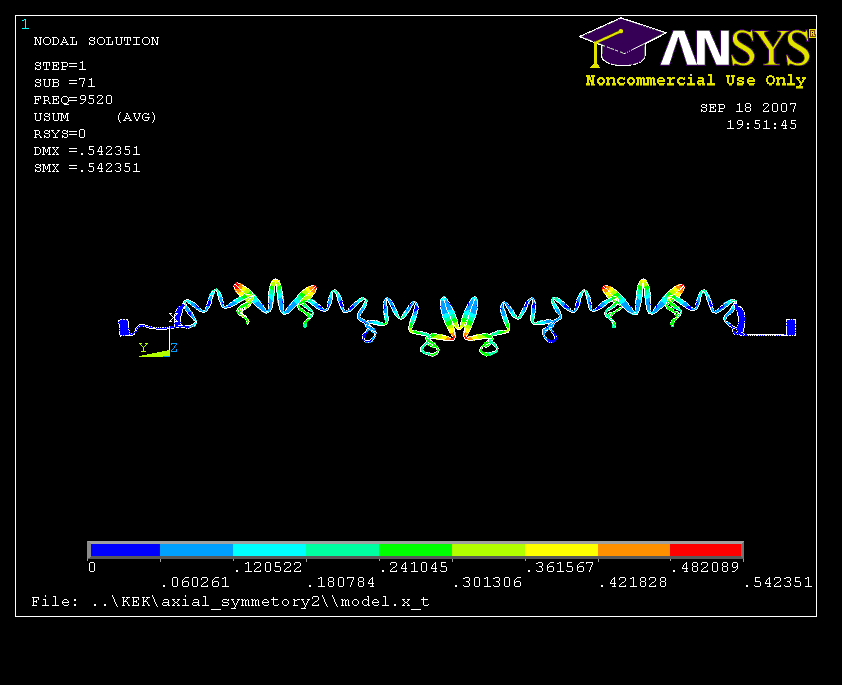Pick the green legend color band
The width and height of the screenshot is (842, 685).
415,550
